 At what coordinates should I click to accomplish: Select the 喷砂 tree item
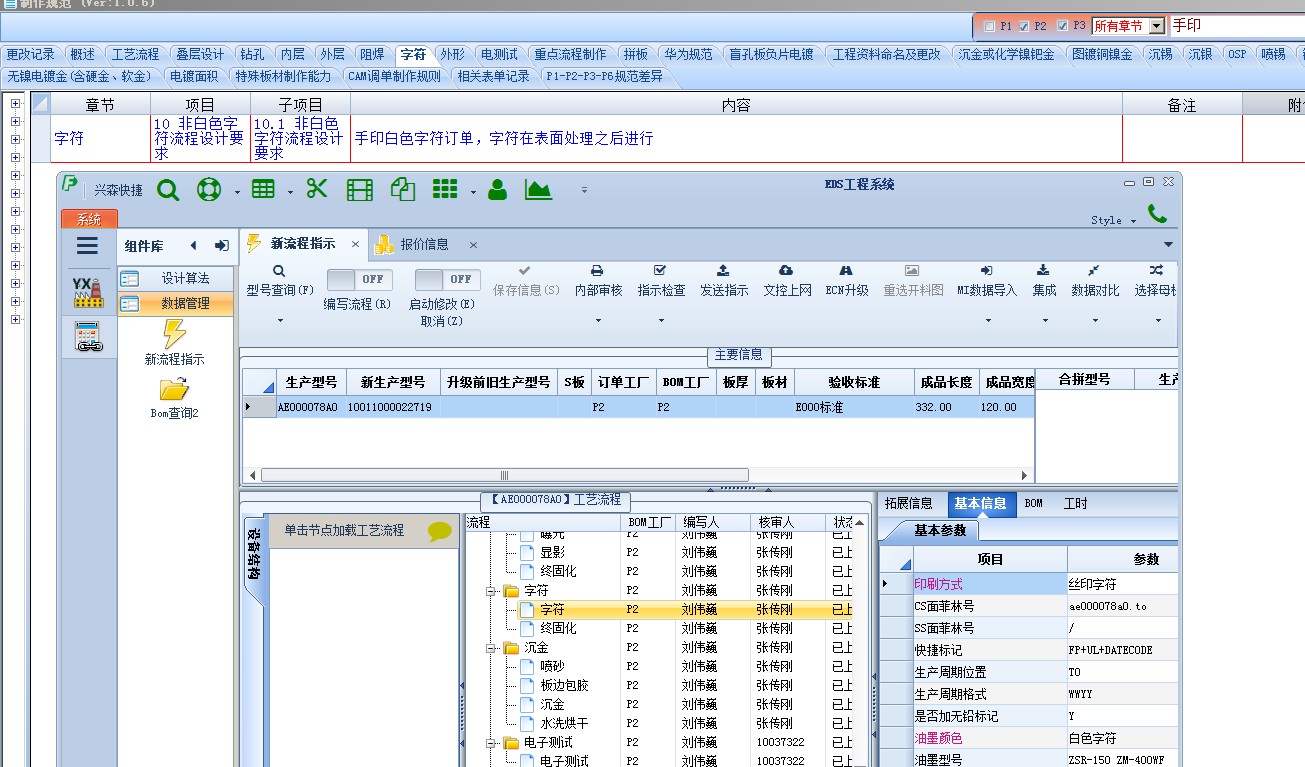pyautogui.click(x=552, y=666)
